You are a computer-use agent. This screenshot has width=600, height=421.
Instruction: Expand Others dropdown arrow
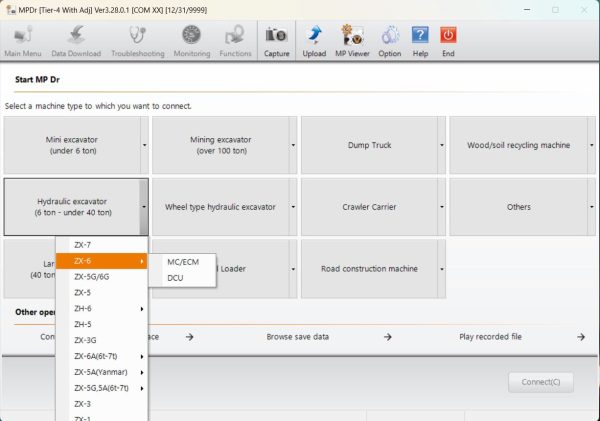click(x=591, y=207)
